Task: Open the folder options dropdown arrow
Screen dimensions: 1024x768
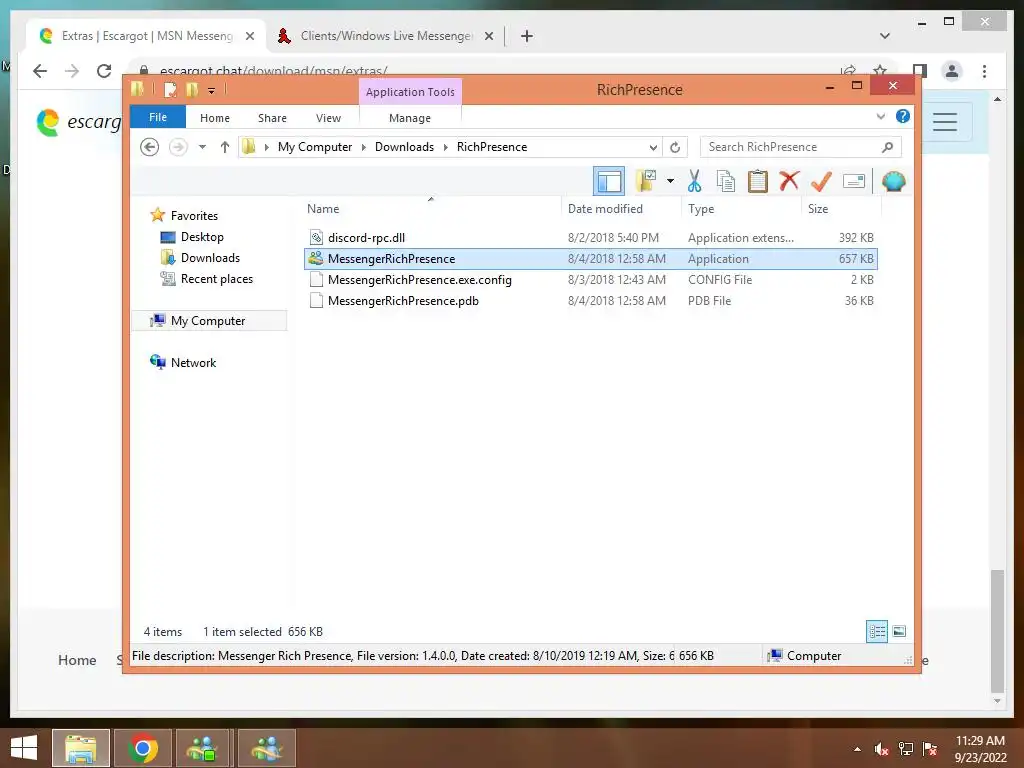Action: coord(670,181)
